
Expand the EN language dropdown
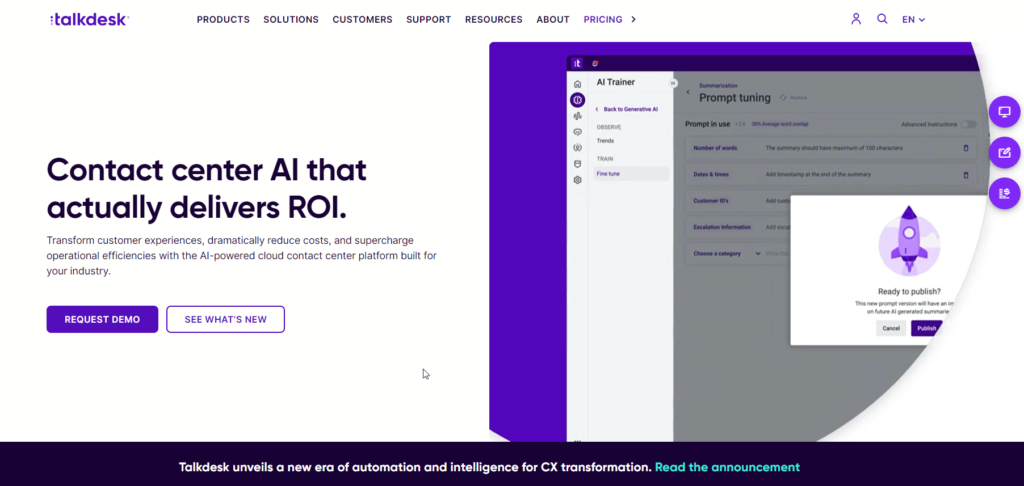click(x=914, y=20)
